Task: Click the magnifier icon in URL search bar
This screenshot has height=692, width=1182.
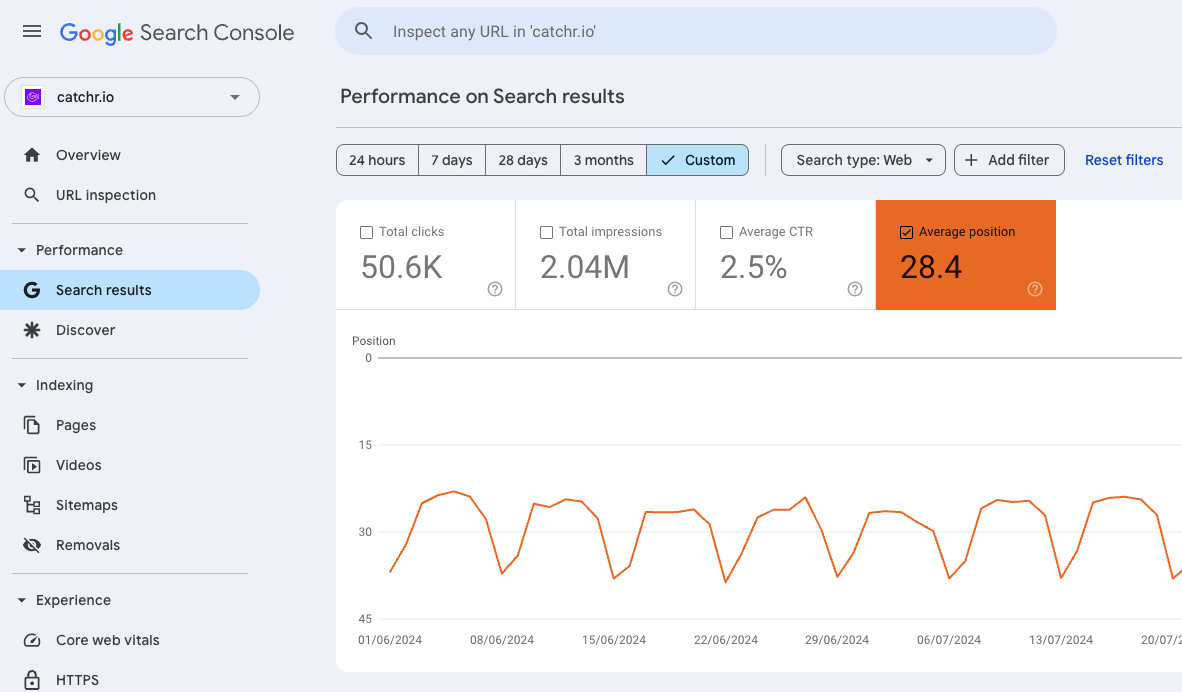Action: point(363,31)
